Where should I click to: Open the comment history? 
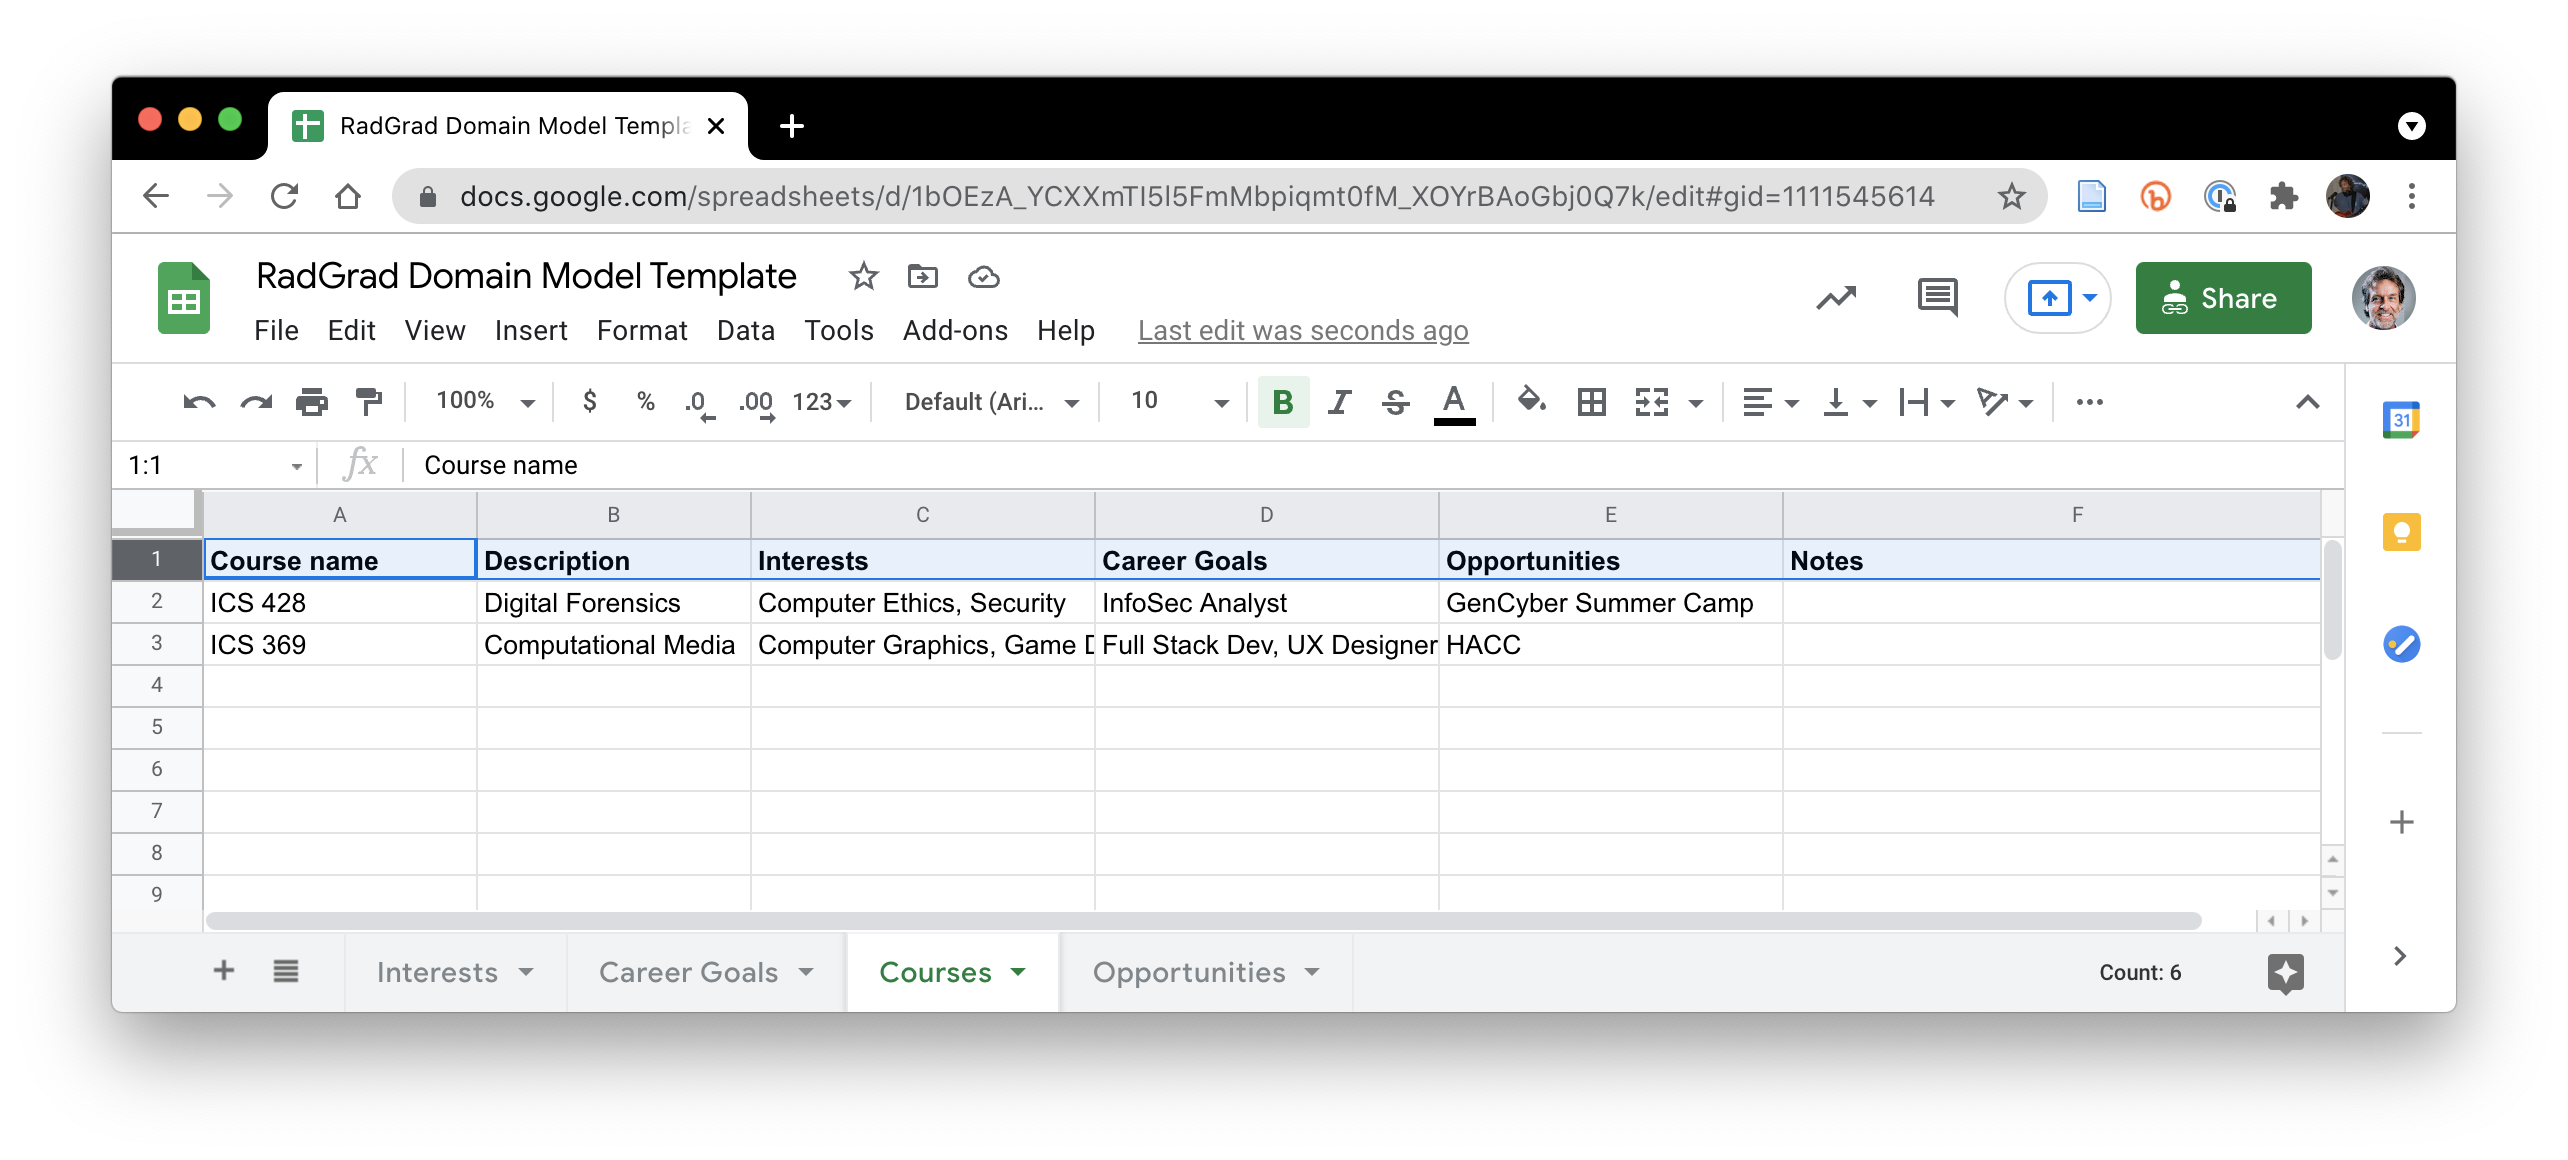click(1937, 298)
